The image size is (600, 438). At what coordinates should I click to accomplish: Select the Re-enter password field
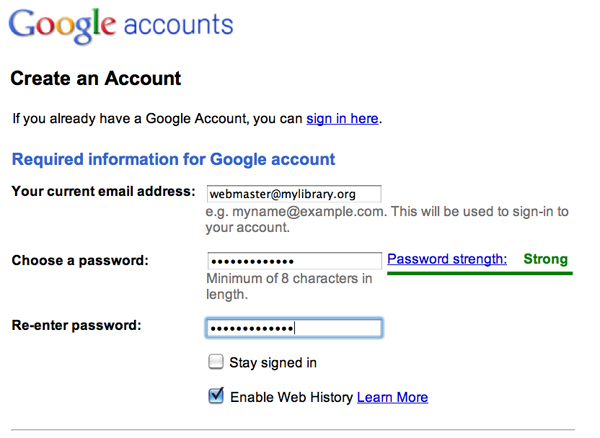[294, 328]
